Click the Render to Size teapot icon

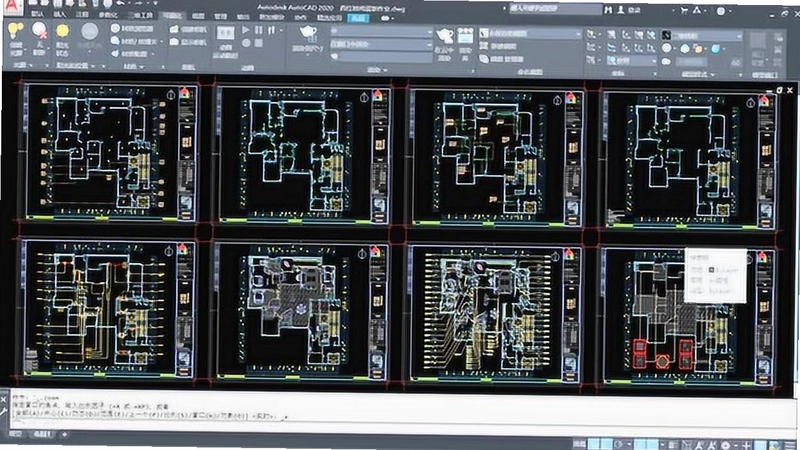(x=308, y=34)
